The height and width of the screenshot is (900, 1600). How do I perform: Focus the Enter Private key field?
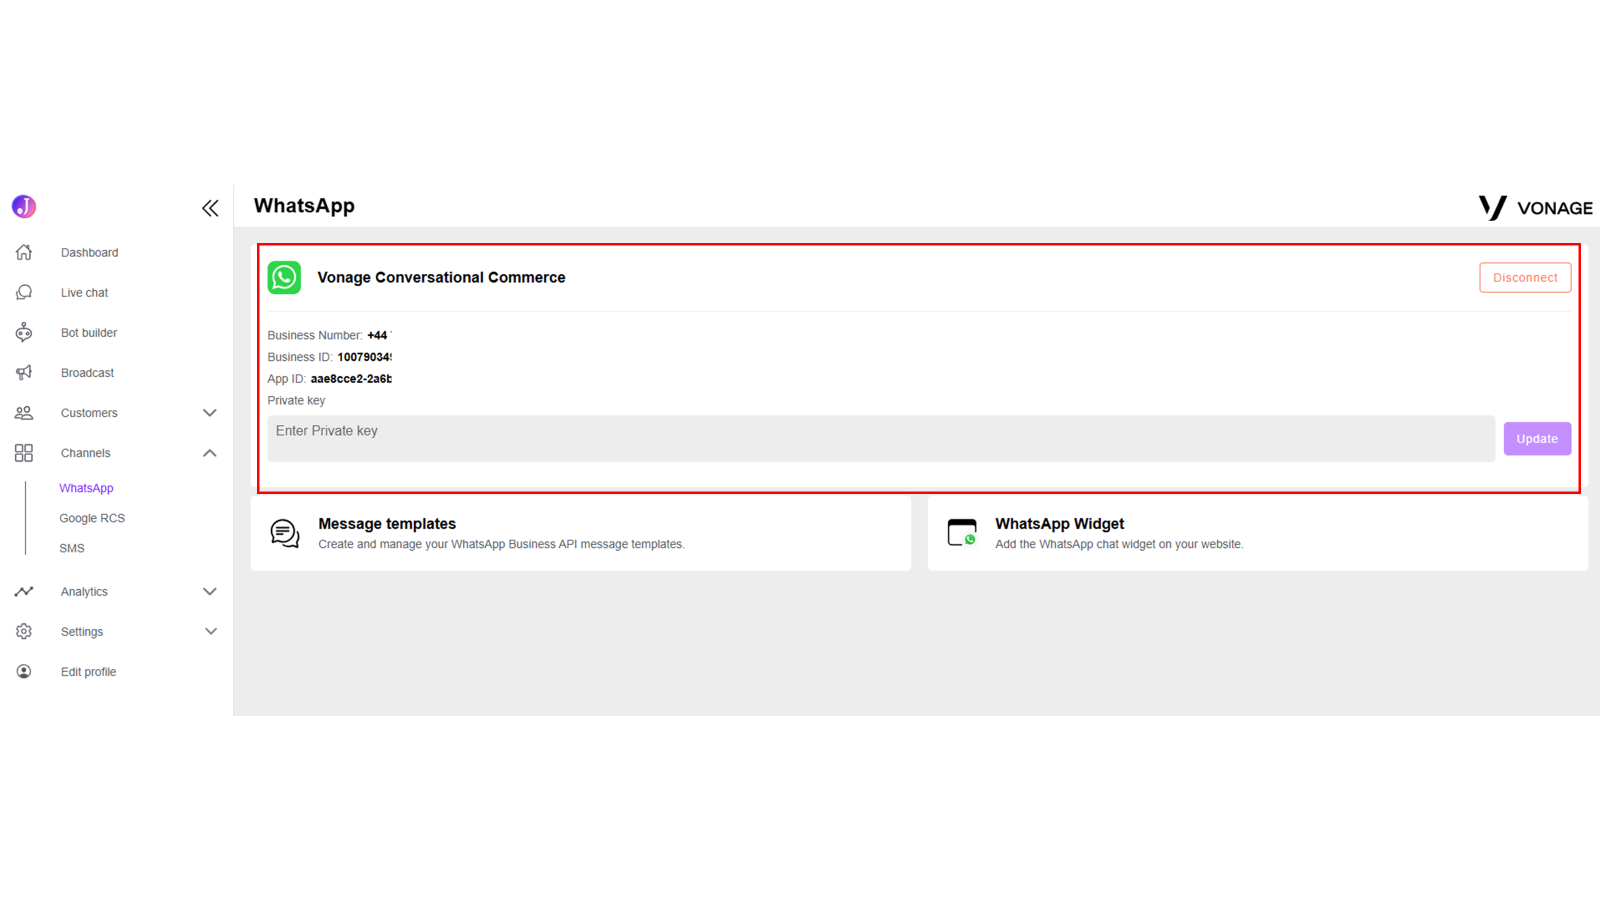pos(881,438)
